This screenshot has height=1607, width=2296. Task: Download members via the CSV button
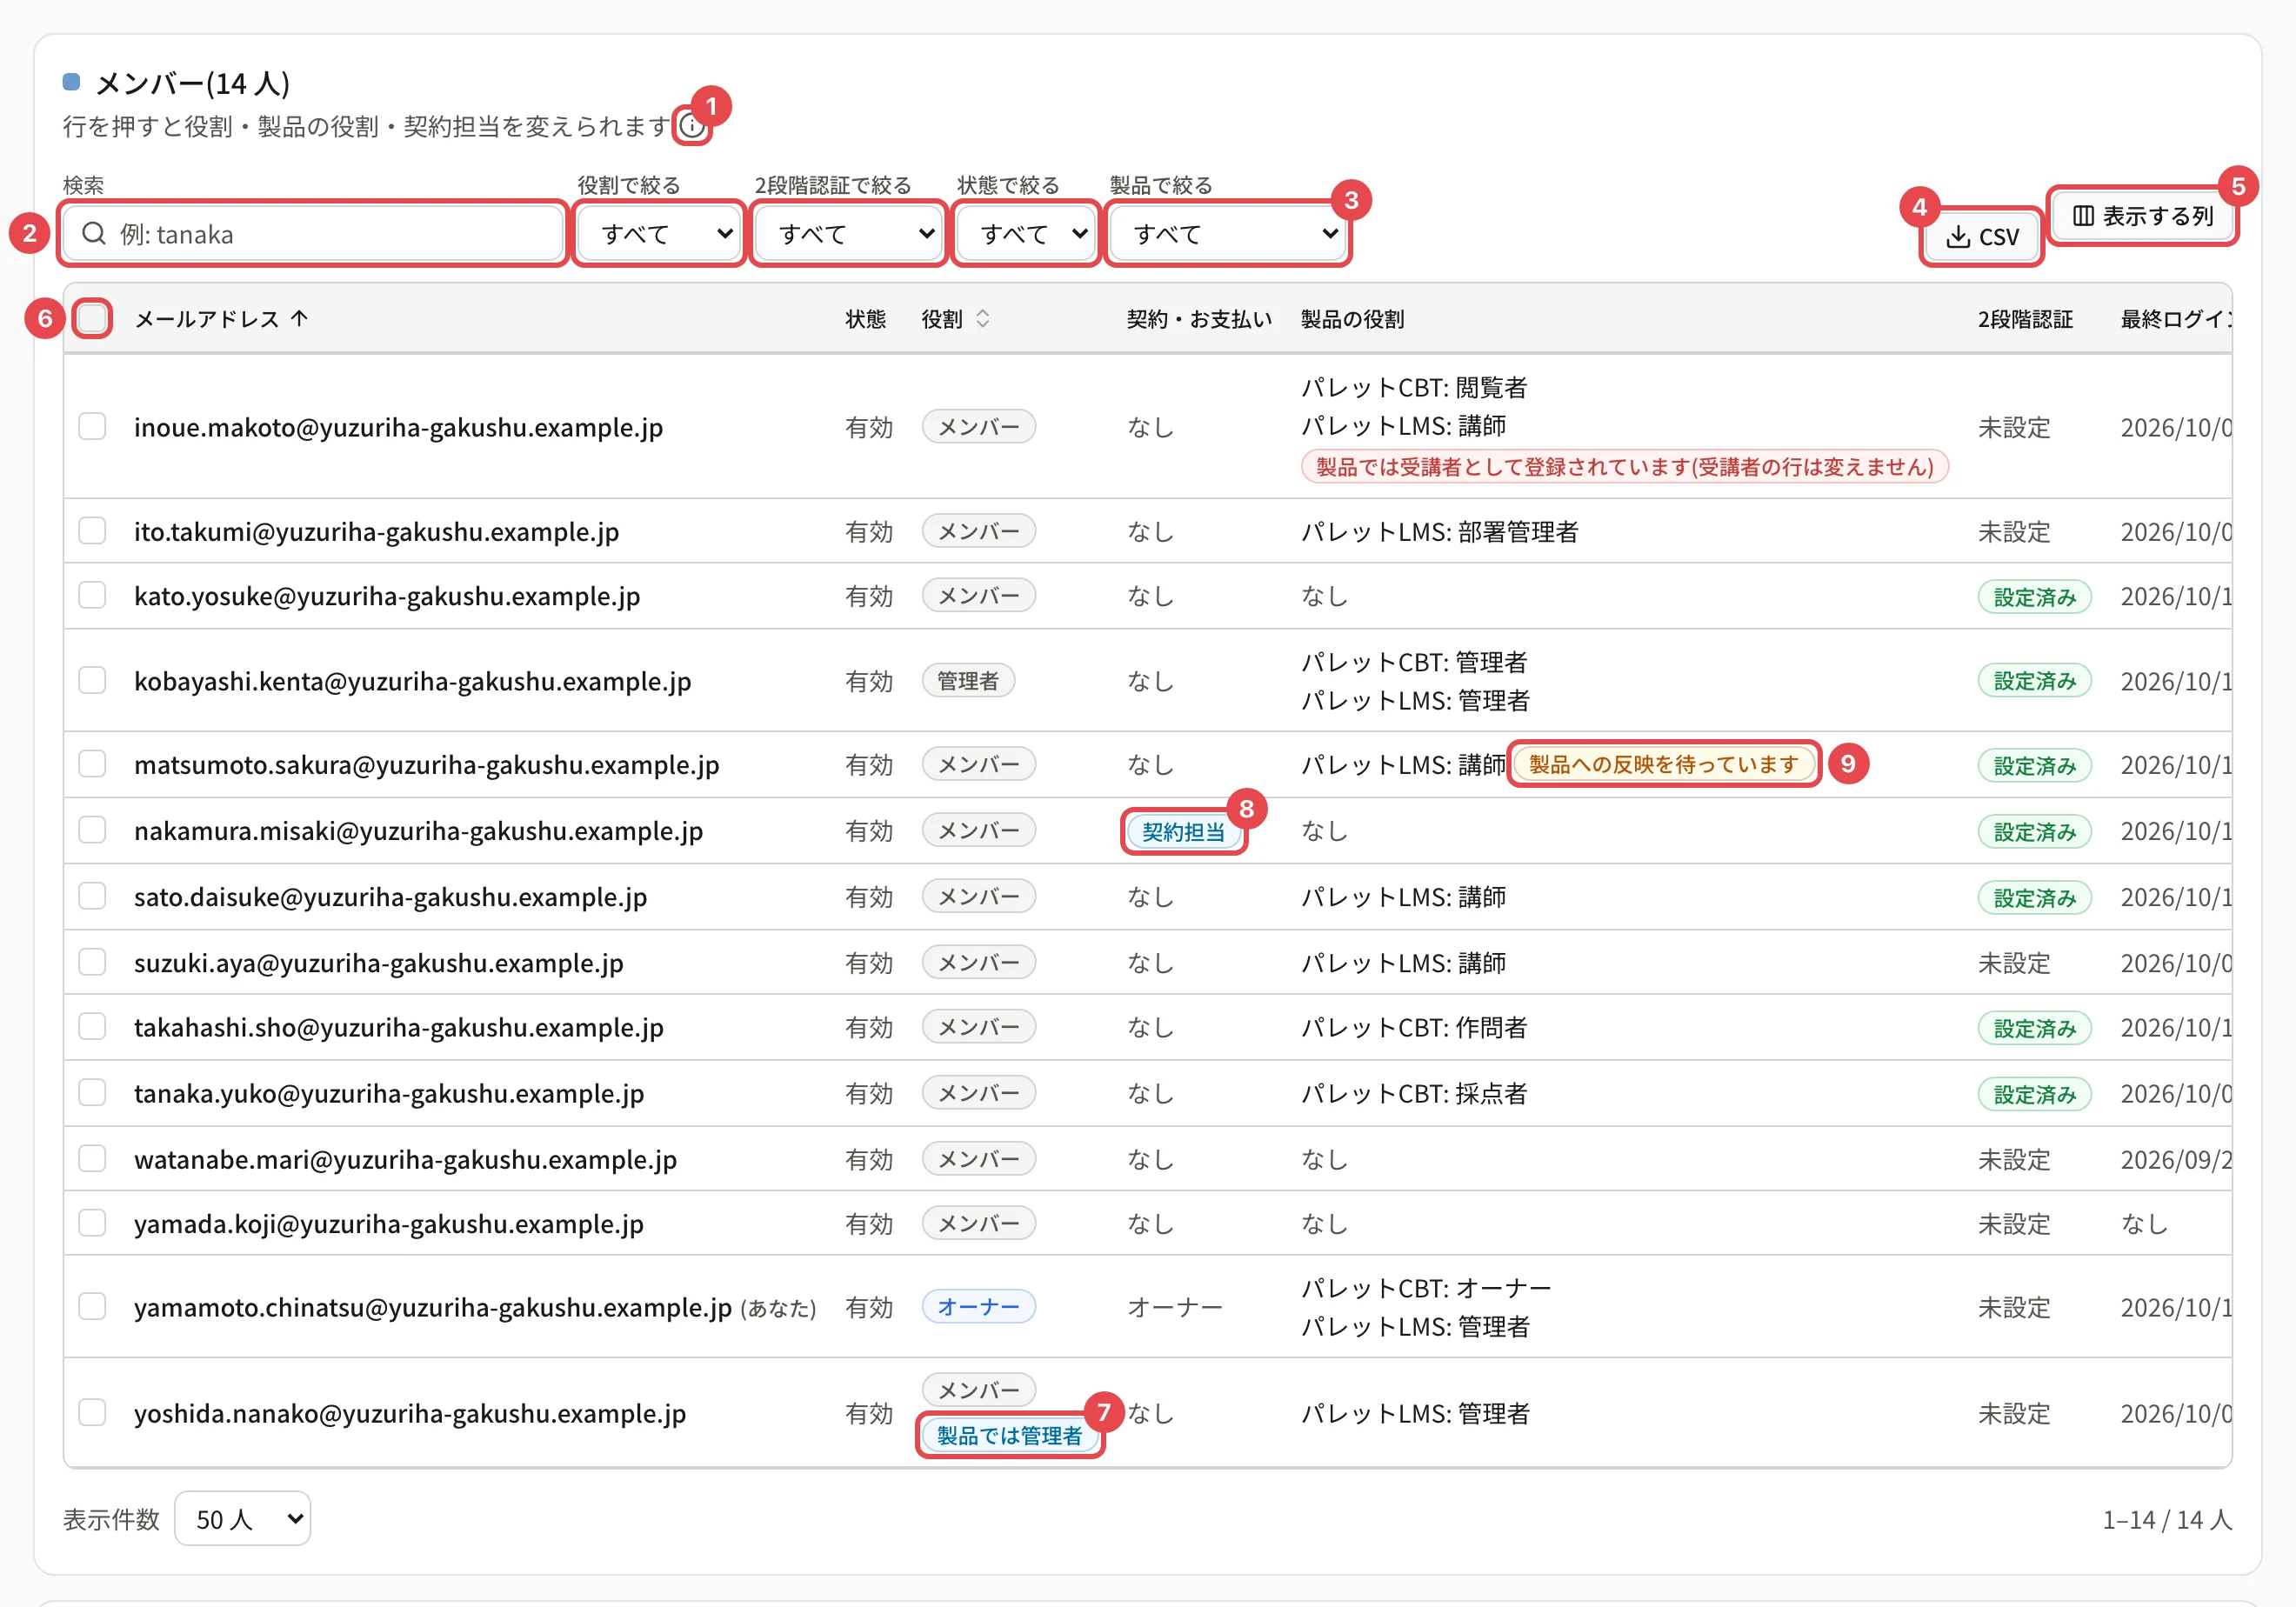pyautogui.click(x=1982, y=237)
